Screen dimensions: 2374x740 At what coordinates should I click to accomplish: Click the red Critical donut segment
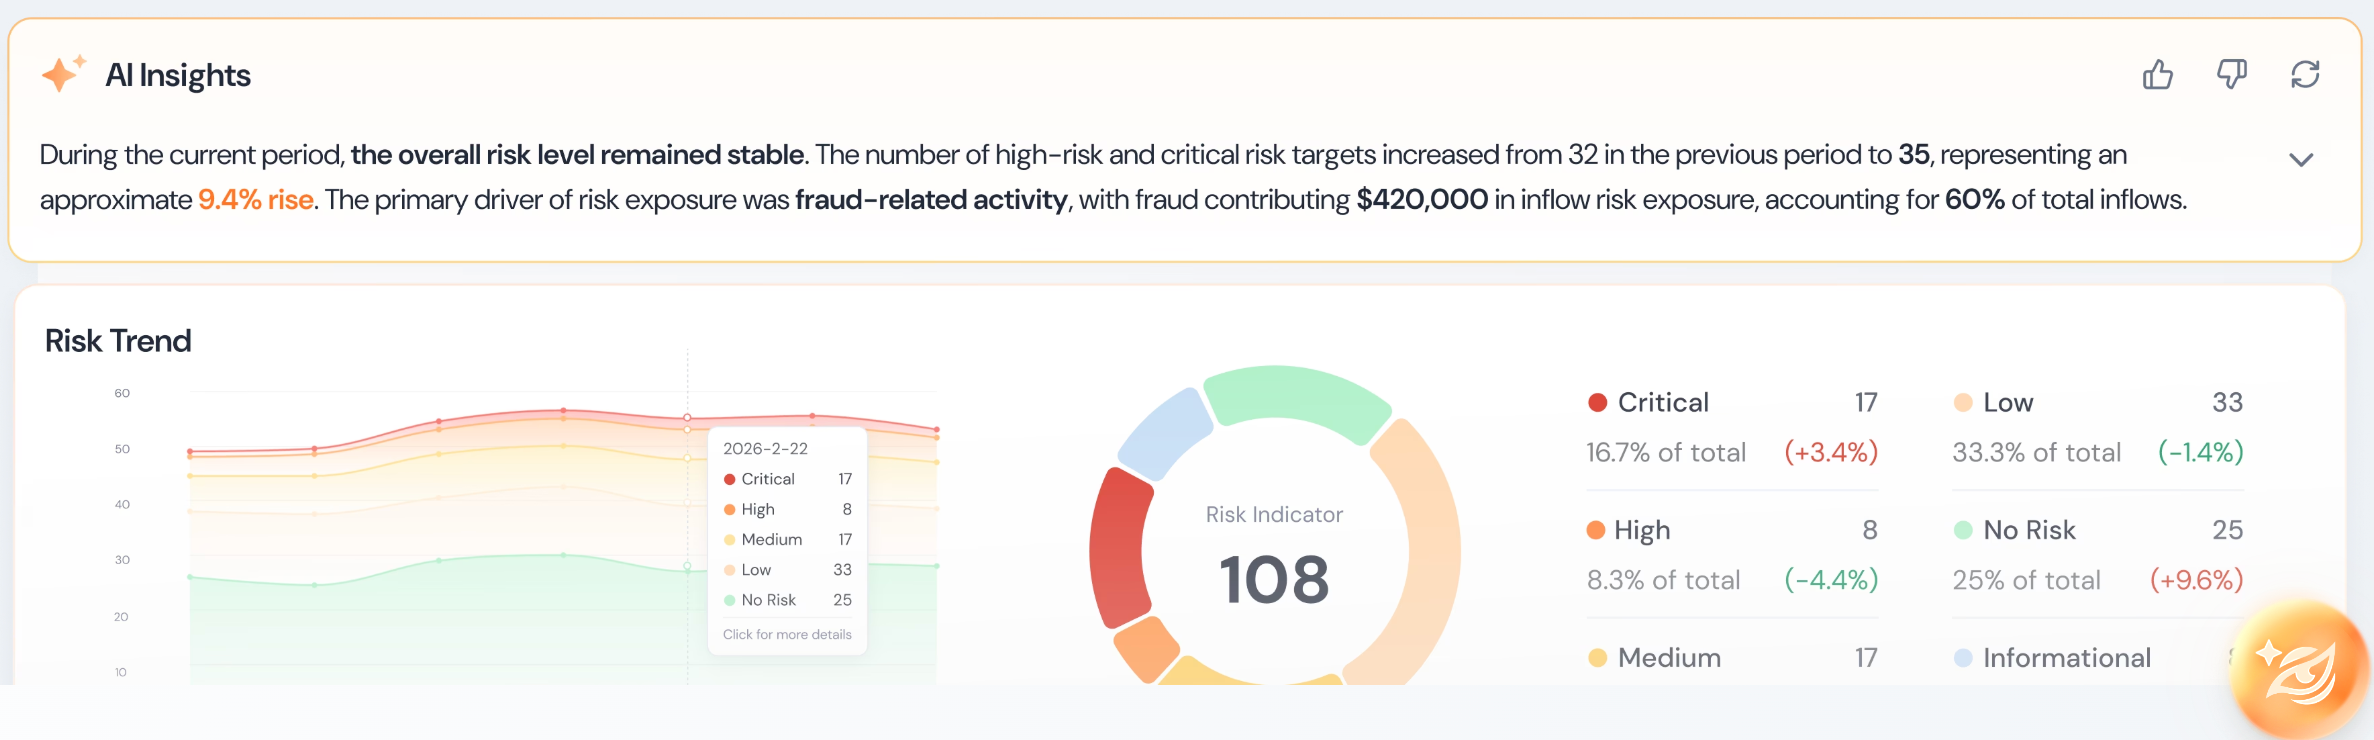click(1121, 548)
